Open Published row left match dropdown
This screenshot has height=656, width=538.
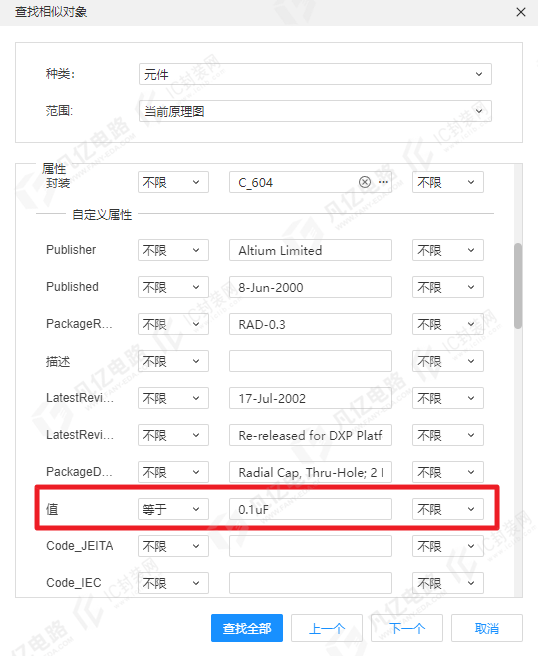pos(173,287)
